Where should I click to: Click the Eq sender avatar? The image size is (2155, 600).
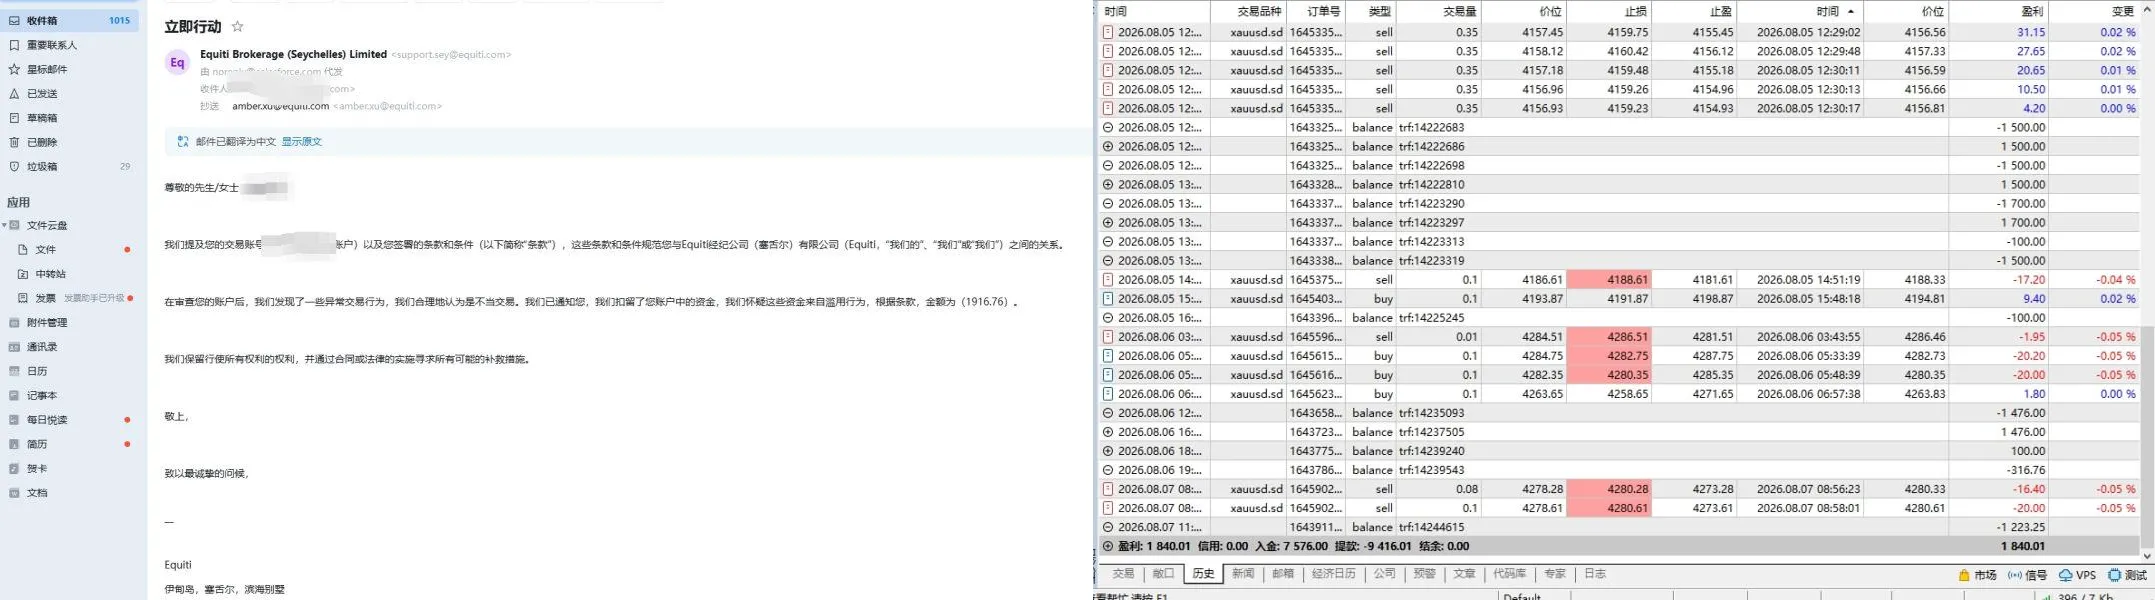177,62
